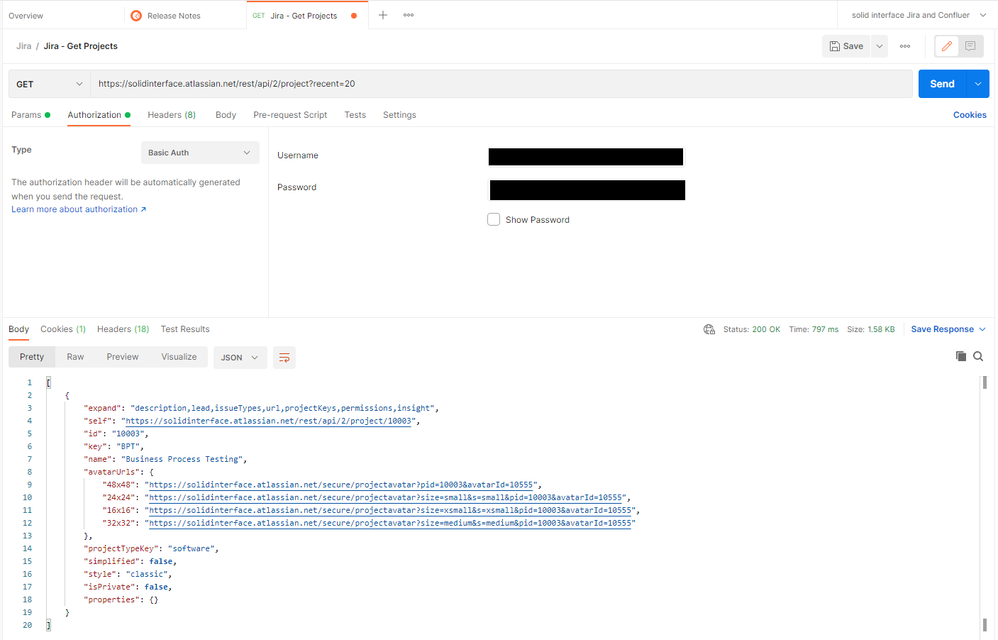998x640 pixels.
Task: Open a new request tab with the plus icon
Action: [x=382, y=15]
